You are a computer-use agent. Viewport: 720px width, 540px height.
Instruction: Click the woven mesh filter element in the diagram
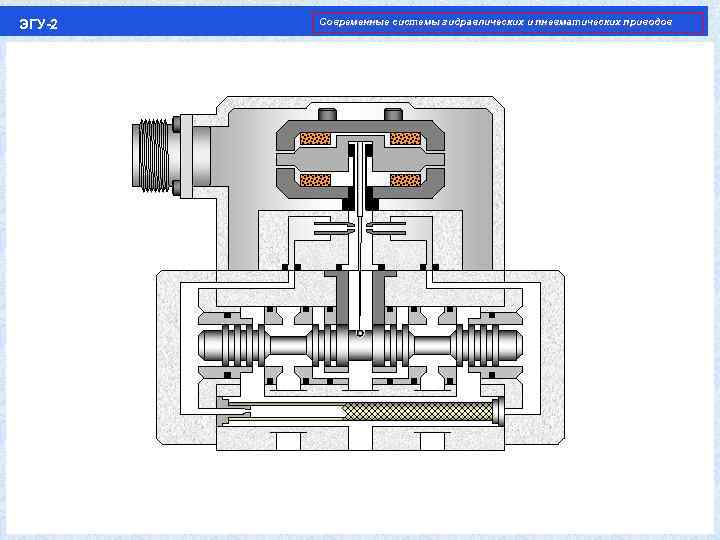click(417, 411)
